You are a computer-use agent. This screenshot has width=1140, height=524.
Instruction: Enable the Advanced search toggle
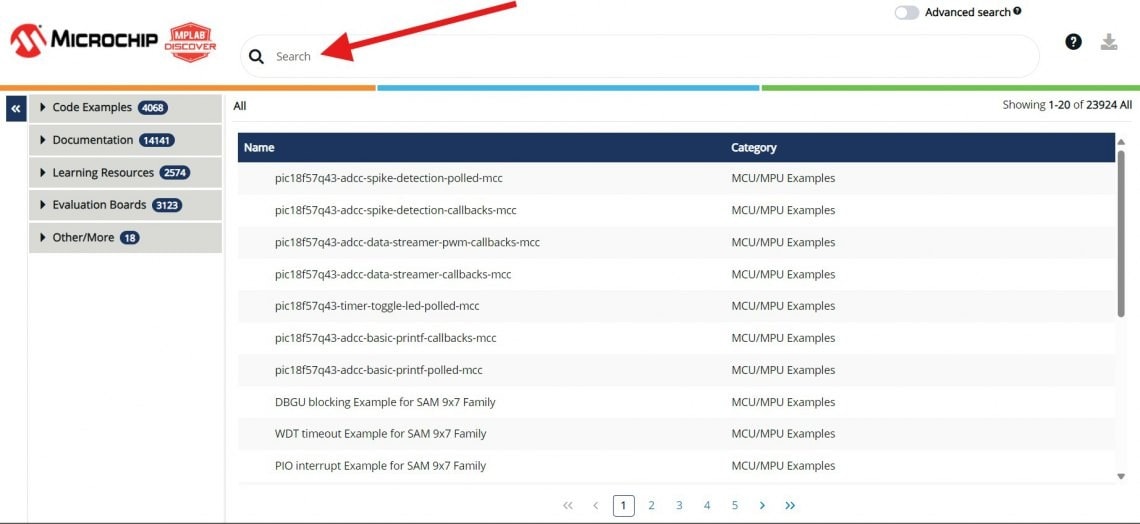pos(906,13)
